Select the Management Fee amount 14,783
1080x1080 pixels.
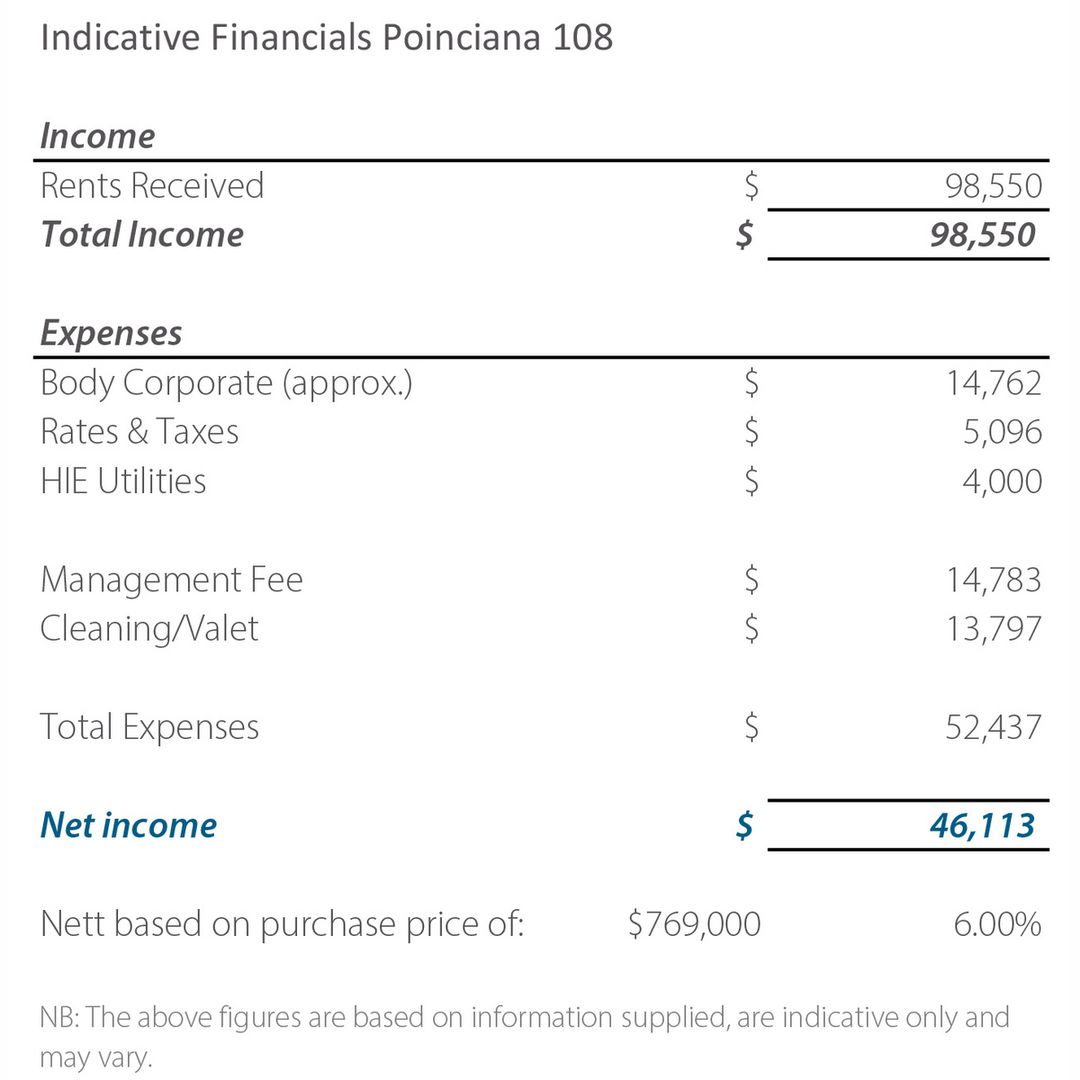click(x=993, y=580)
